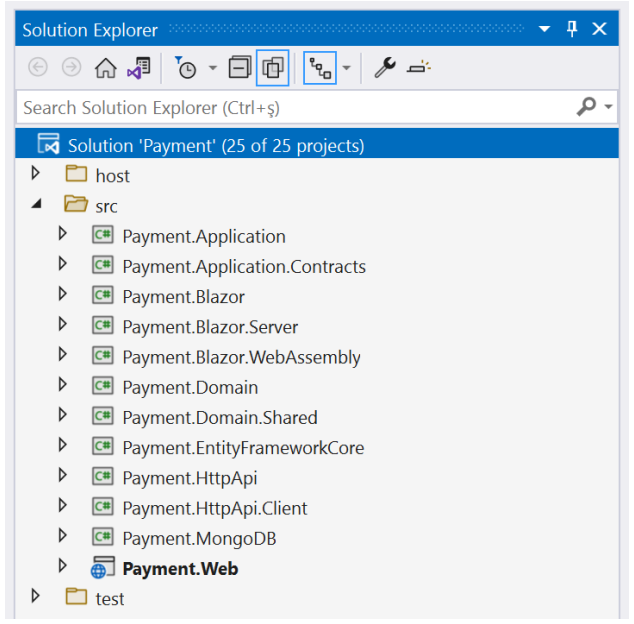
Task: Click Payment.EntityFrameworkCore C# icon
Action: pyautogui.click(x=103, y=446)
